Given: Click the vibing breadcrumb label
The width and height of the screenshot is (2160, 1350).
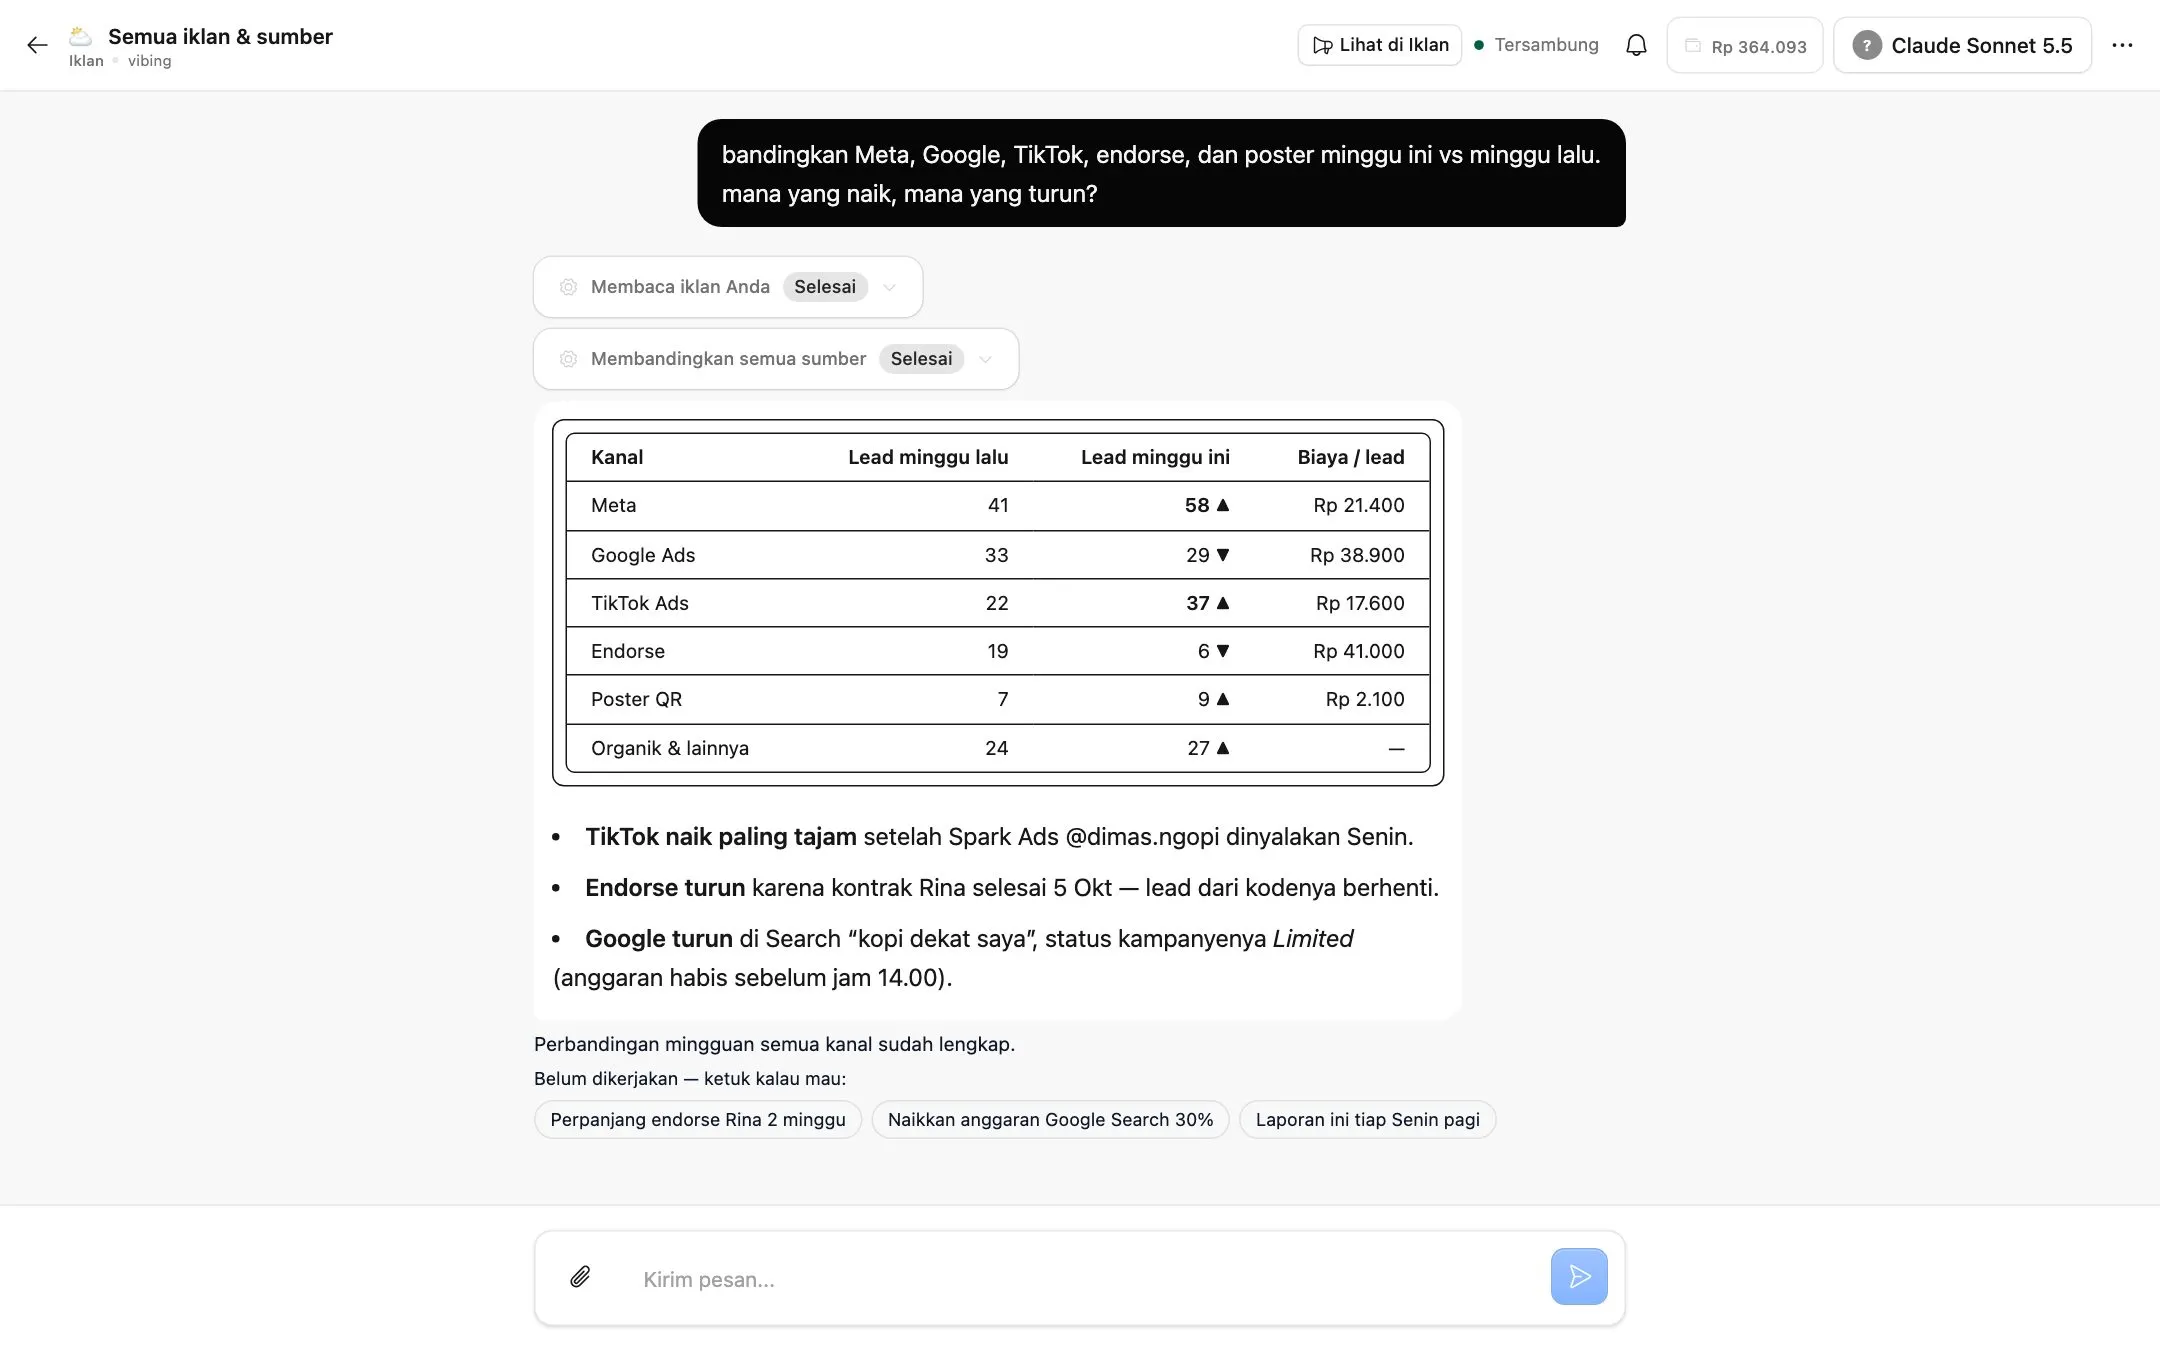Looking at the screenshot, I should point(149,61).
